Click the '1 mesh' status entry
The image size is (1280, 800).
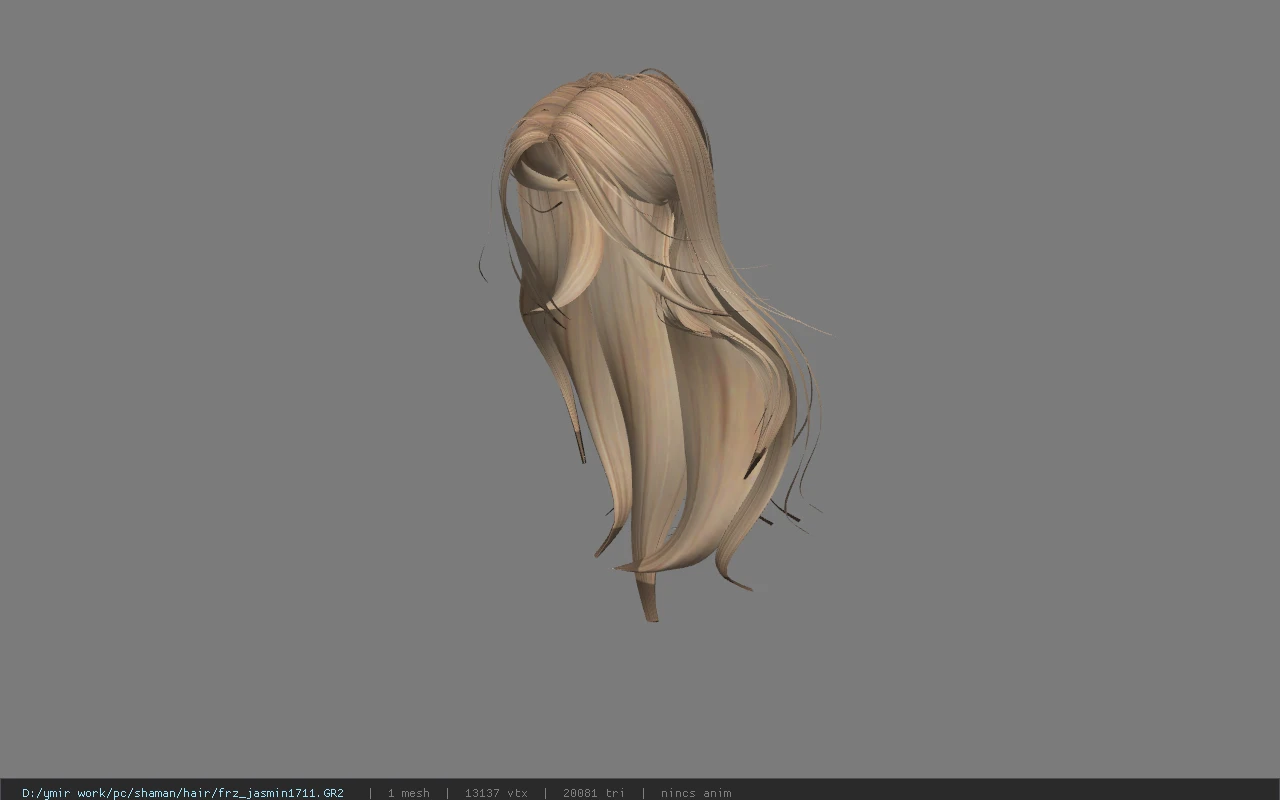(409, 793)
